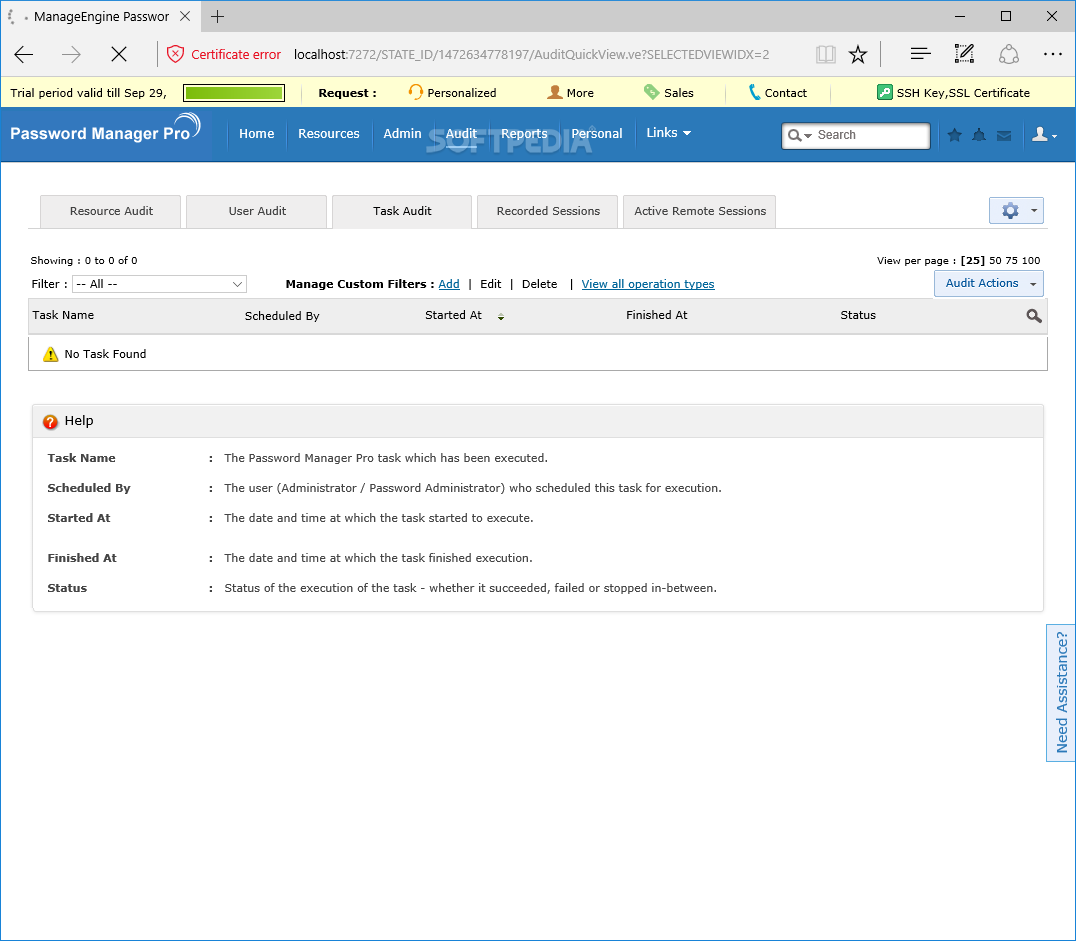Viewport: 1076px width, 941px height.
Task: Go back with browser back arrow
Action: [x=23, y=54]
